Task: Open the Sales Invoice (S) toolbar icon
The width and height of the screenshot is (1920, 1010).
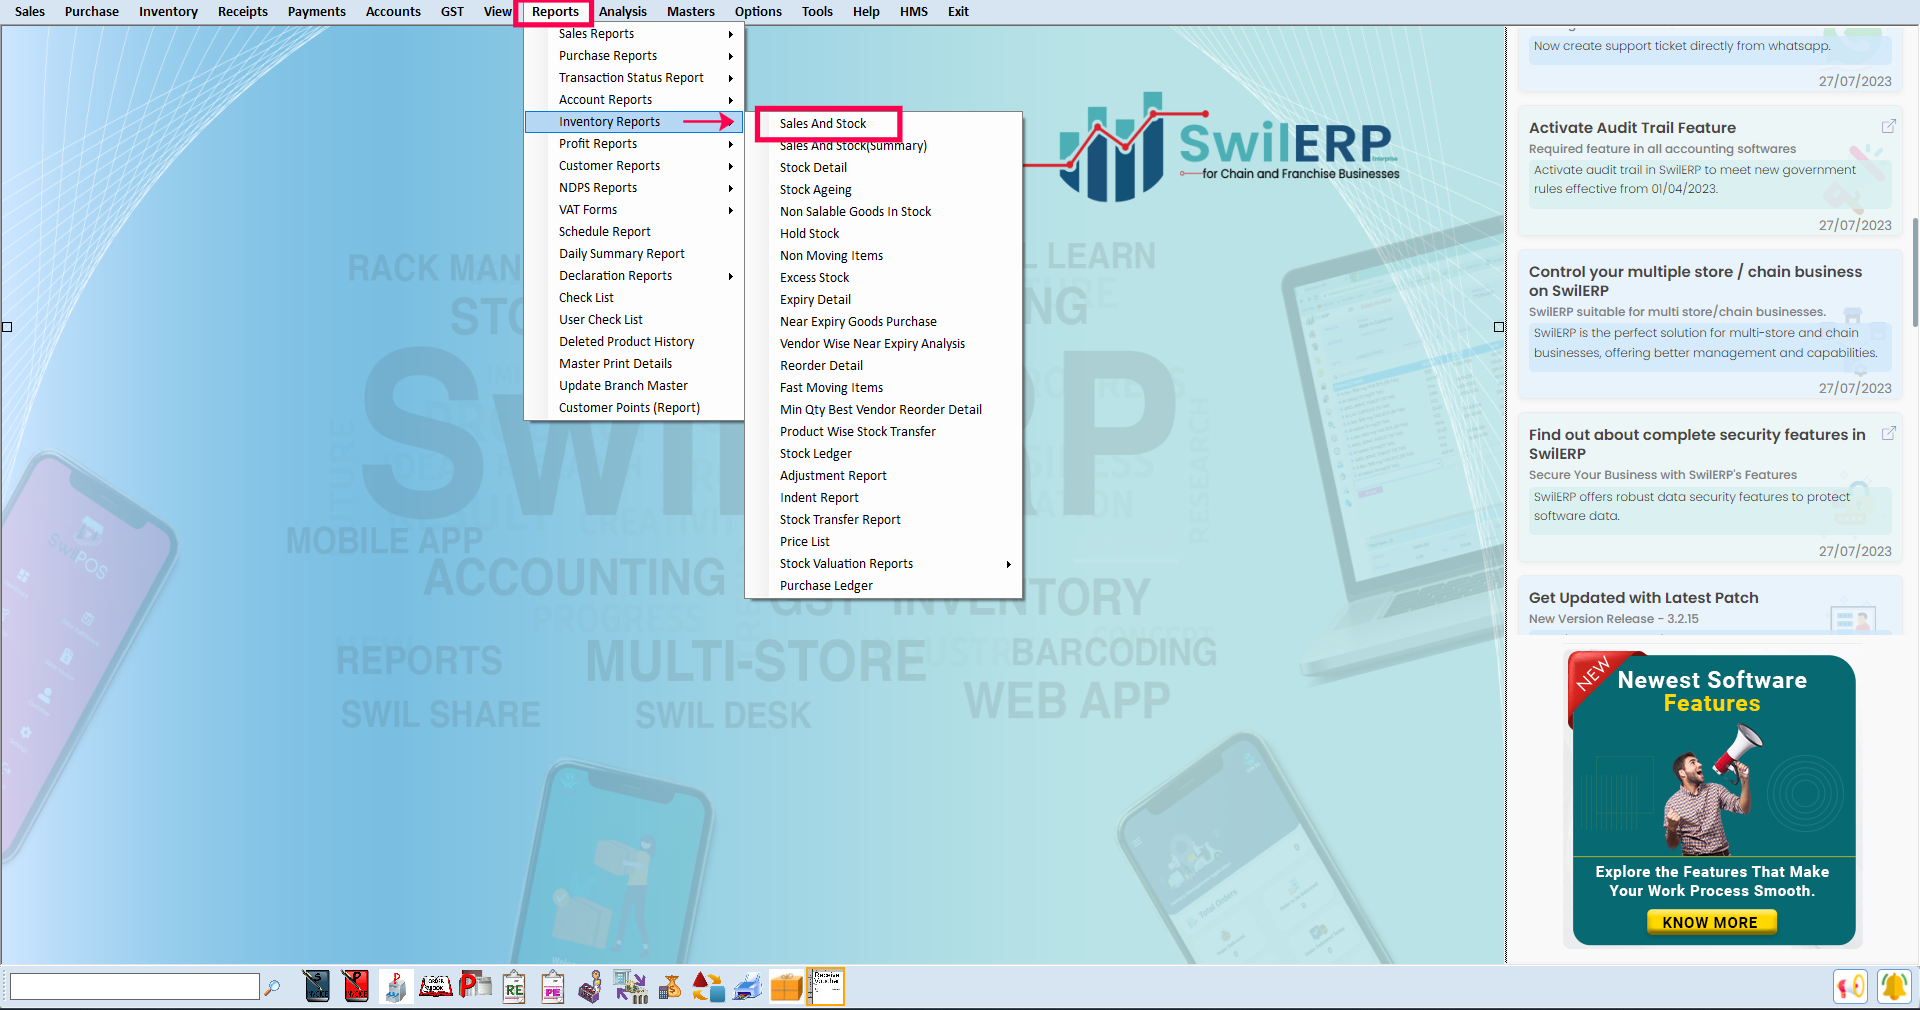Action: pyautogui.click(x=317, y=987)
